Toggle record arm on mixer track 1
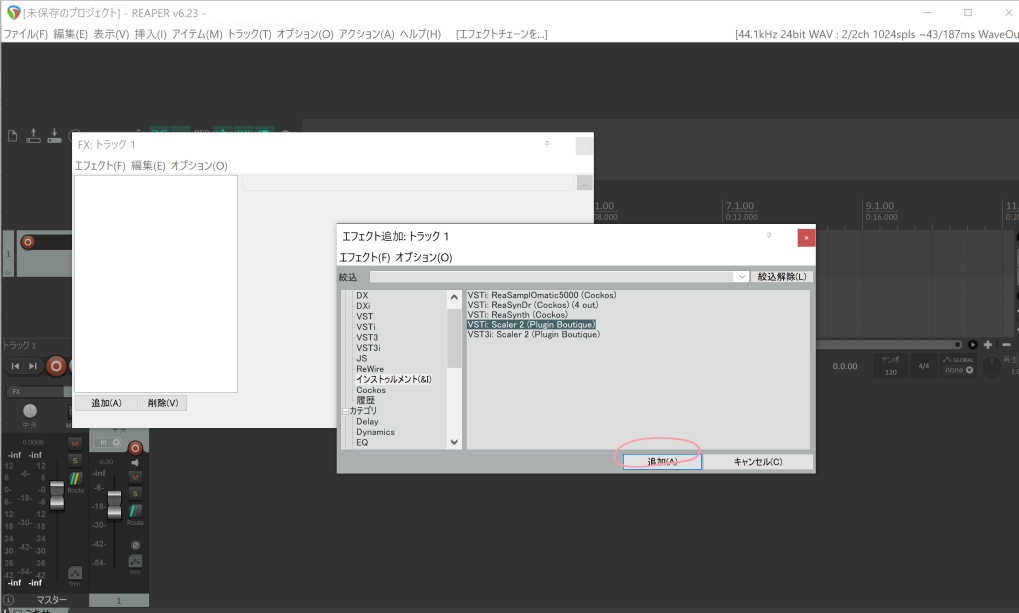This screenshot has height=613, width=1019. 135,448
